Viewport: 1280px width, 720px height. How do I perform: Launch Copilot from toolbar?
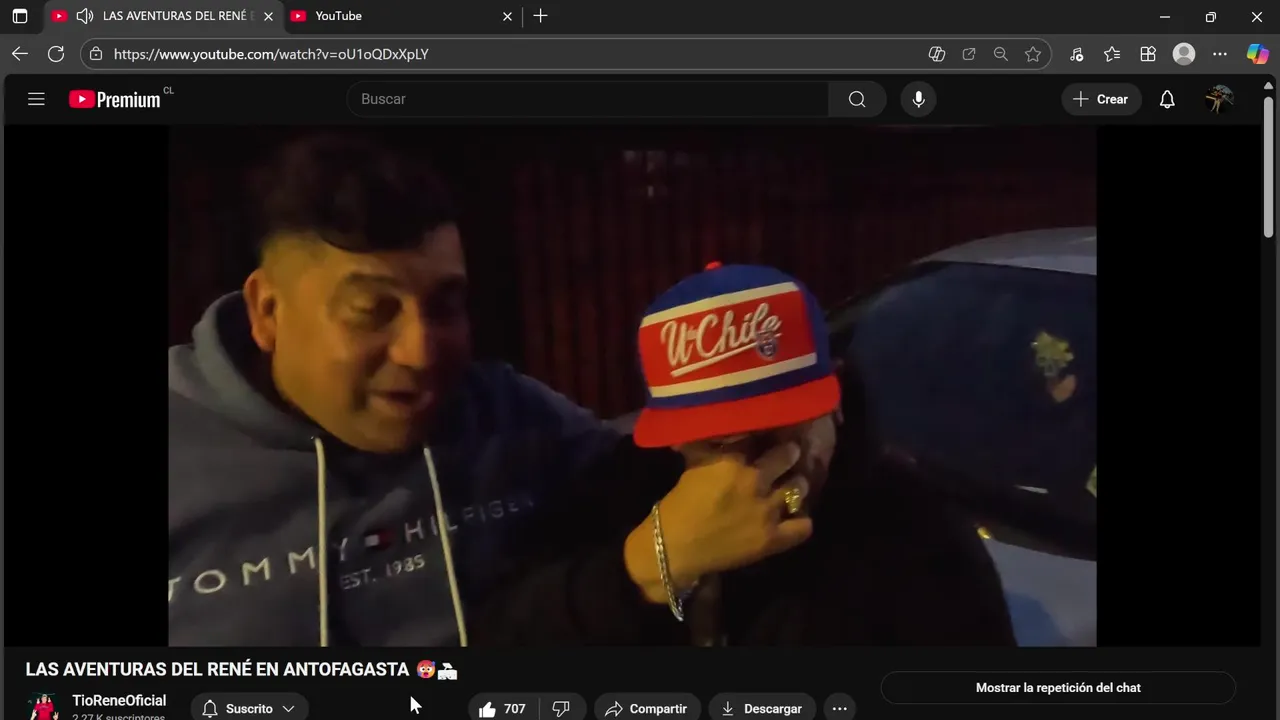(1257, 54)
